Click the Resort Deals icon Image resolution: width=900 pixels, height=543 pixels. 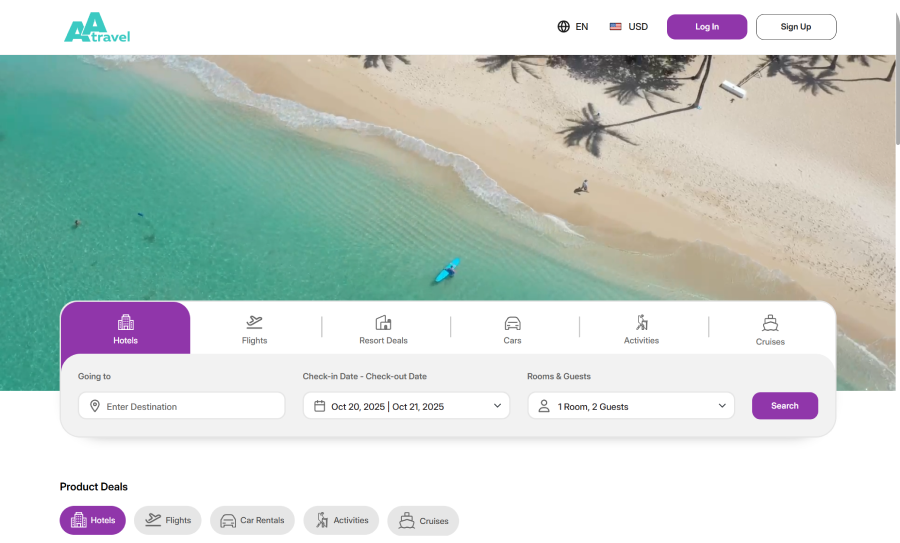(x=383, y=322)
